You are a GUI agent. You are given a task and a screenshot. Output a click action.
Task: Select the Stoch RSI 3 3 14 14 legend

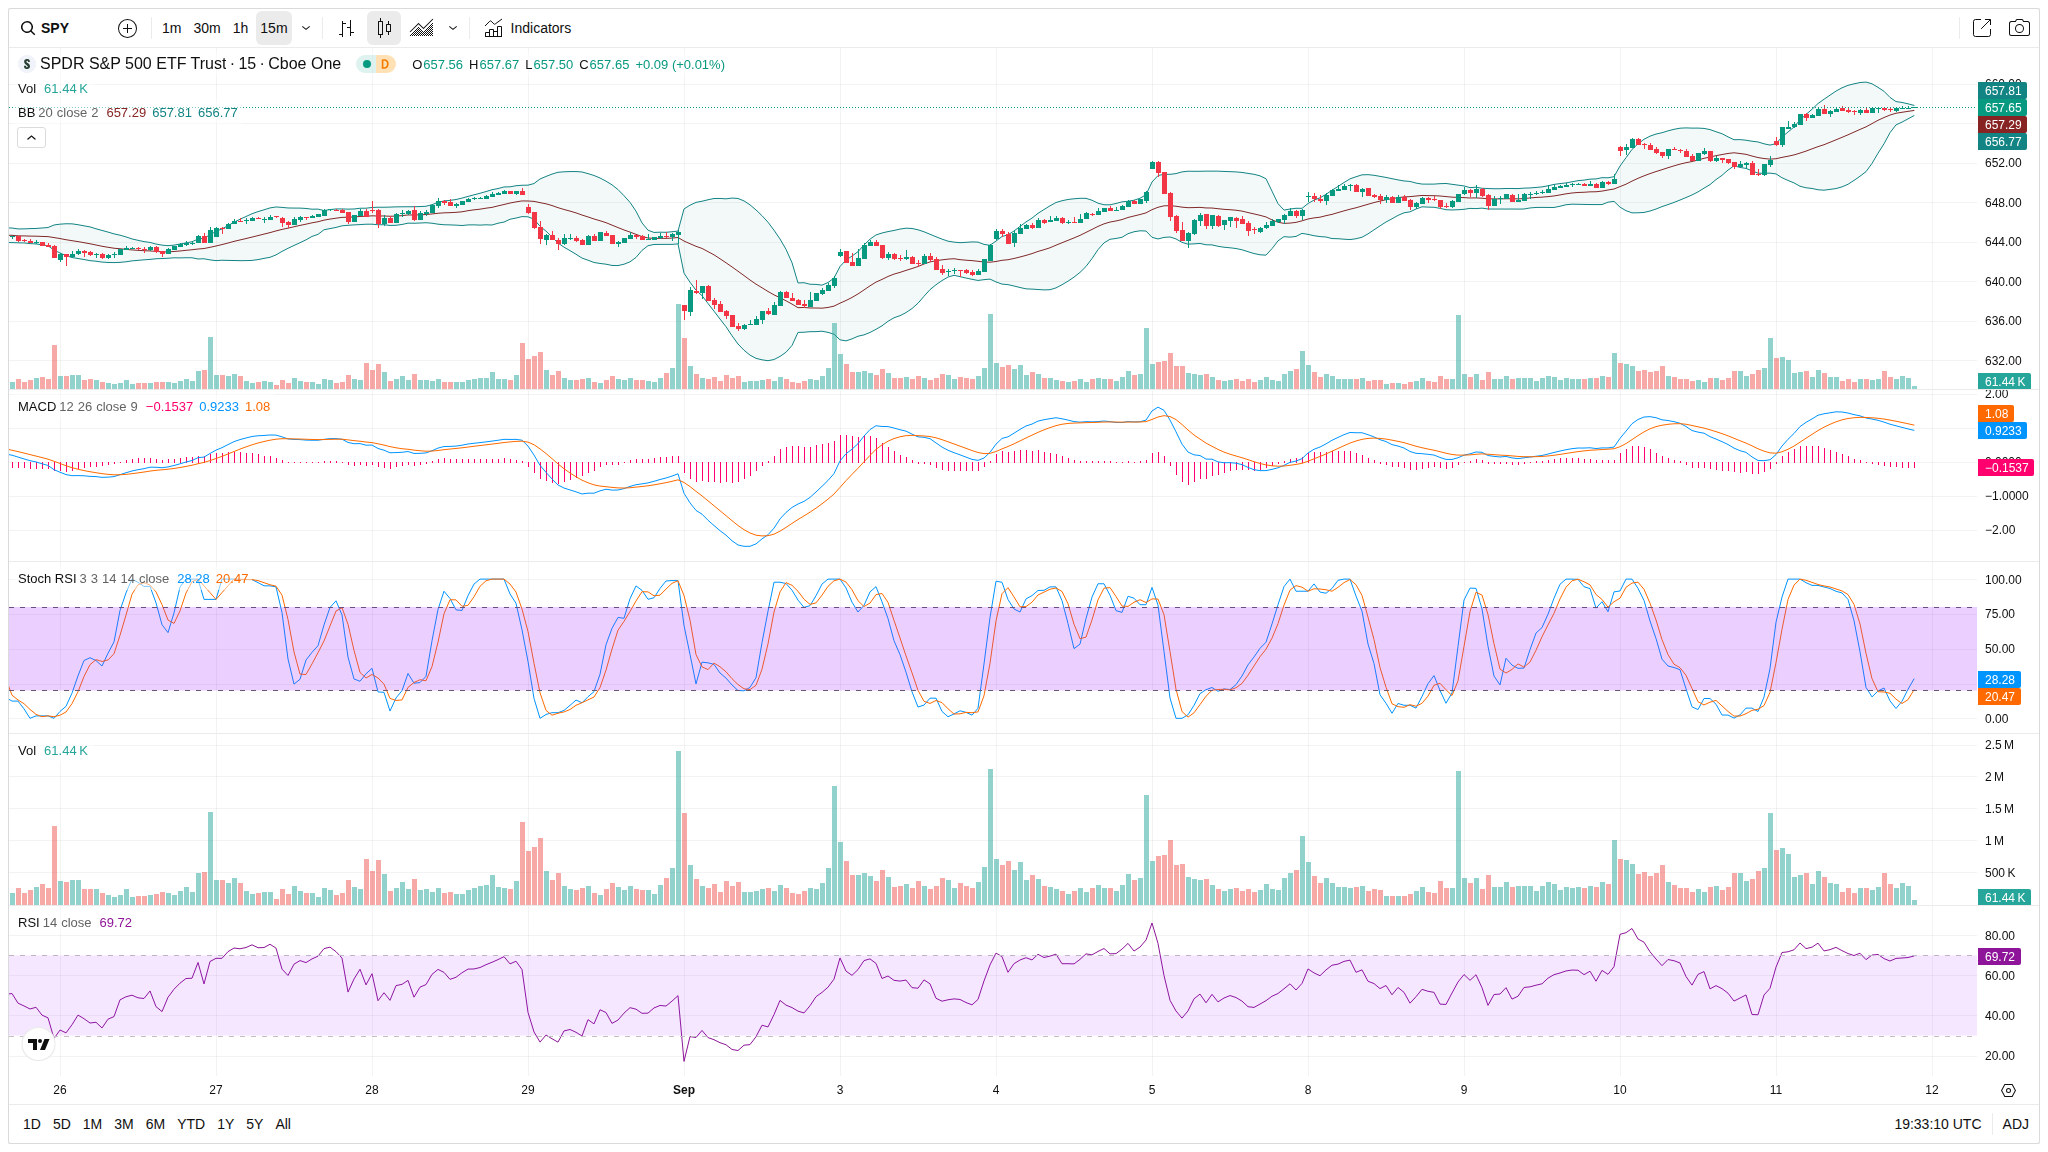(x=93, y=579)
